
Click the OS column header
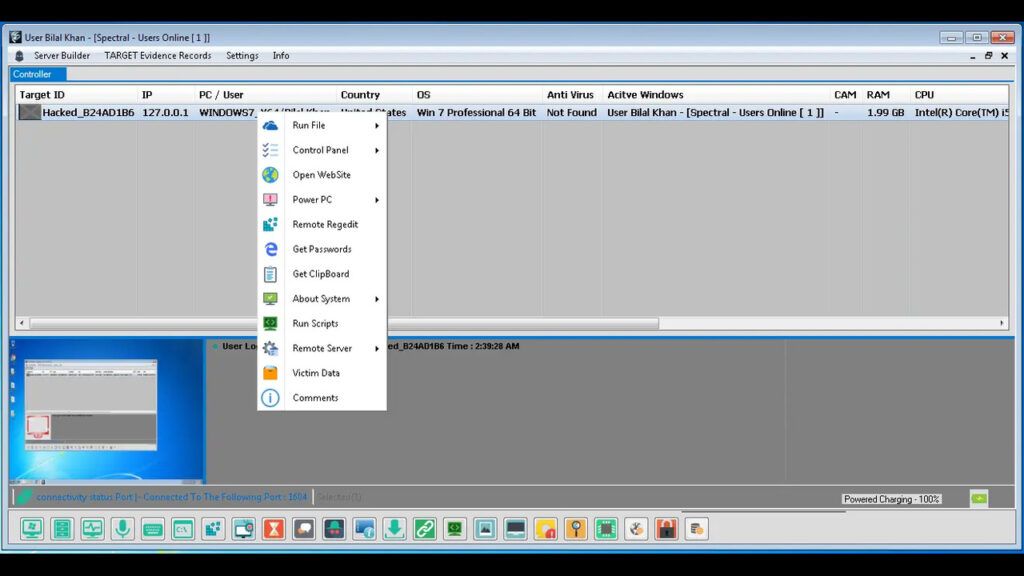(477, 95)
